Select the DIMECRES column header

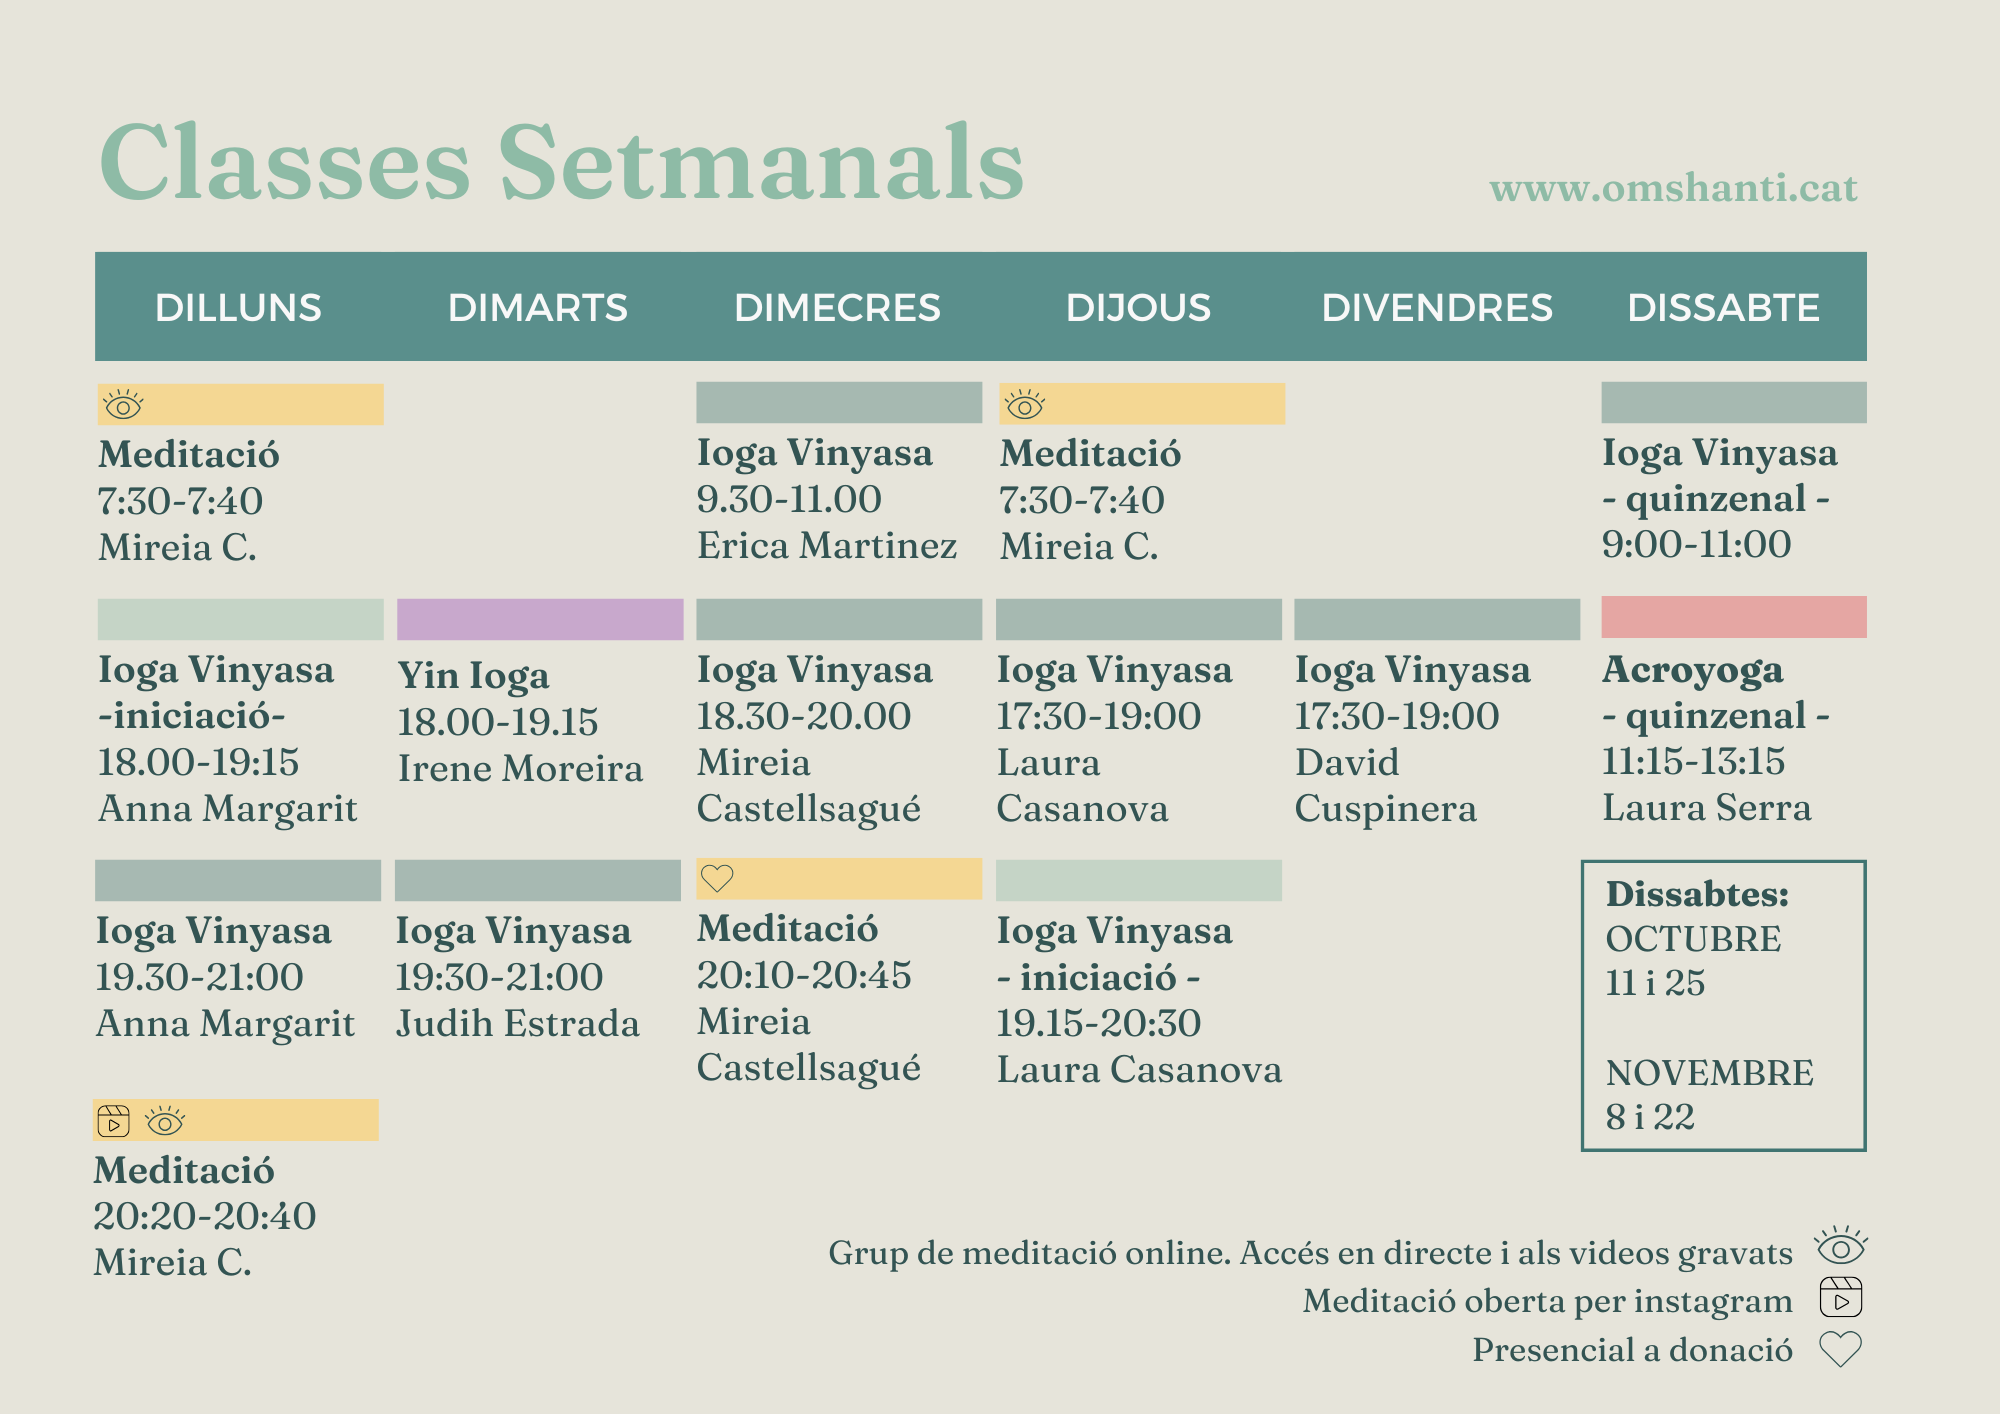click(837, 308)
